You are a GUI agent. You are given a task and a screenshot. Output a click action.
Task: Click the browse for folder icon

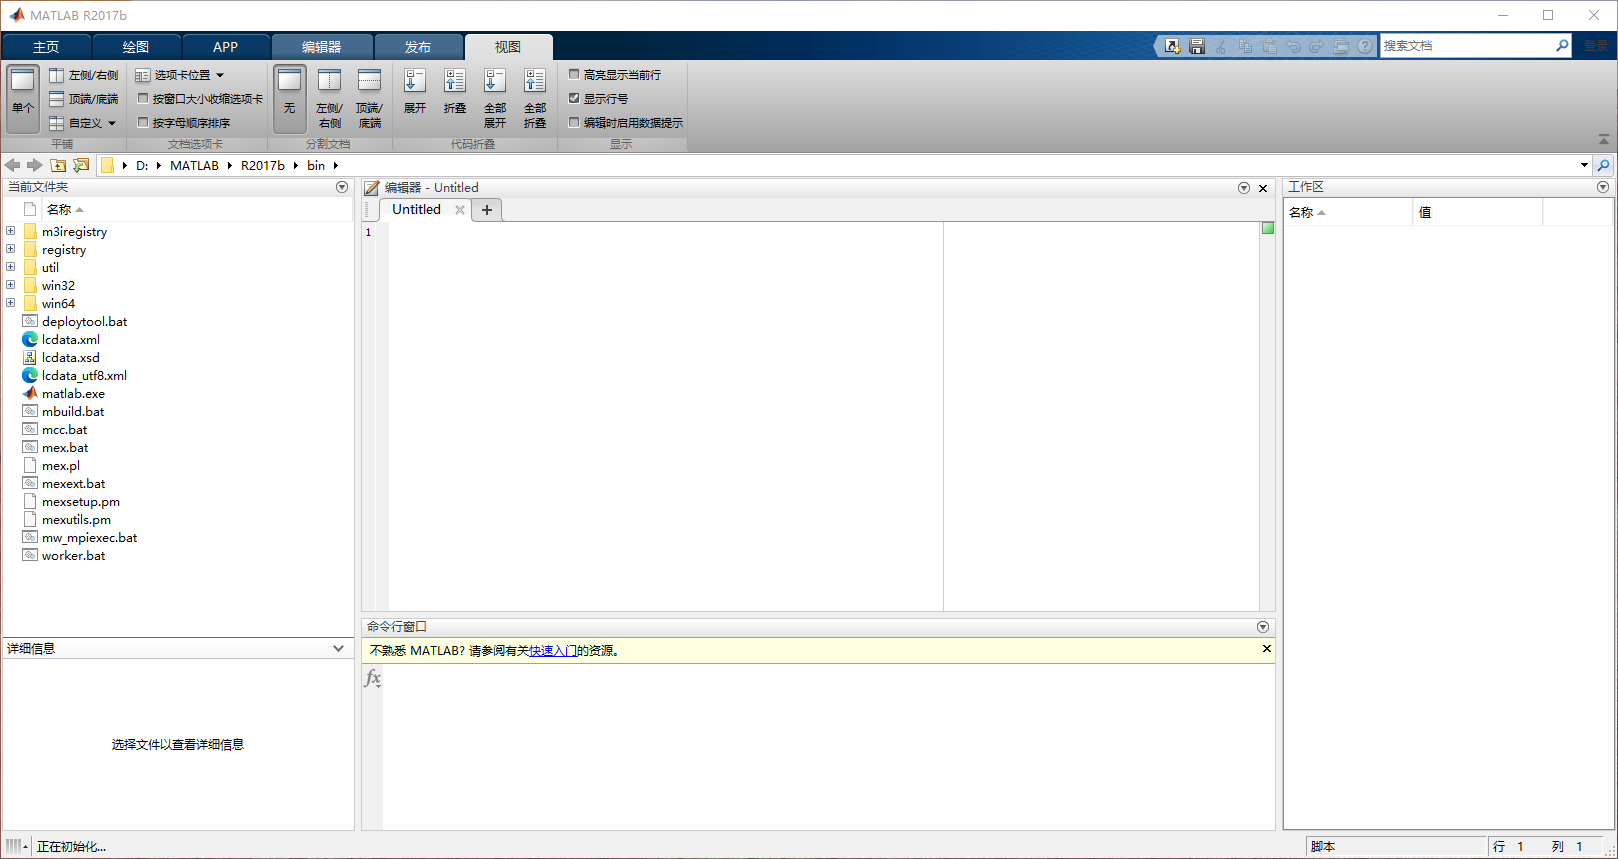[81, 165]
